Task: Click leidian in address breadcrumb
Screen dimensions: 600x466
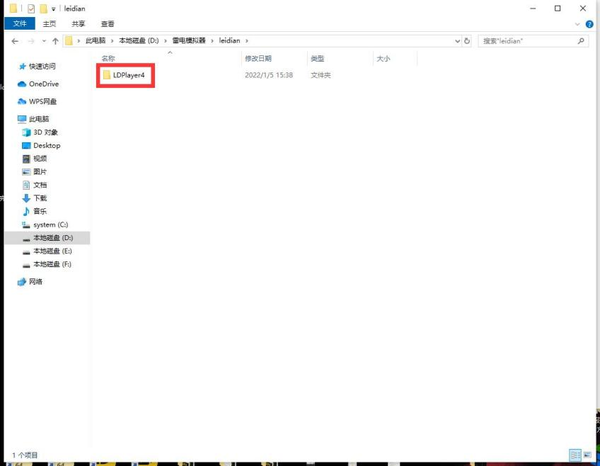Action: coord(230,41)
